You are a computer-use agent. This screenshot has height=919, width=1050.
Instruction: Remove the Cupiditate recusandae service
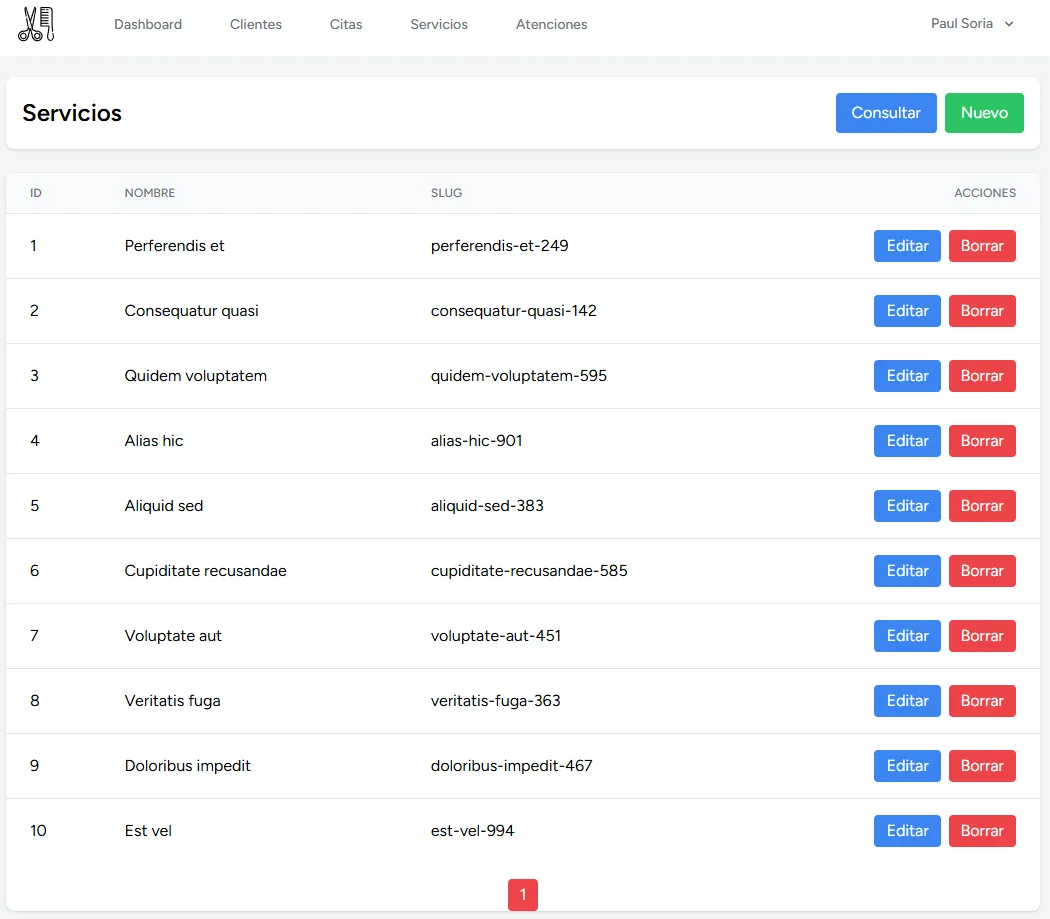pyautogui.click(x=982, y=571)
